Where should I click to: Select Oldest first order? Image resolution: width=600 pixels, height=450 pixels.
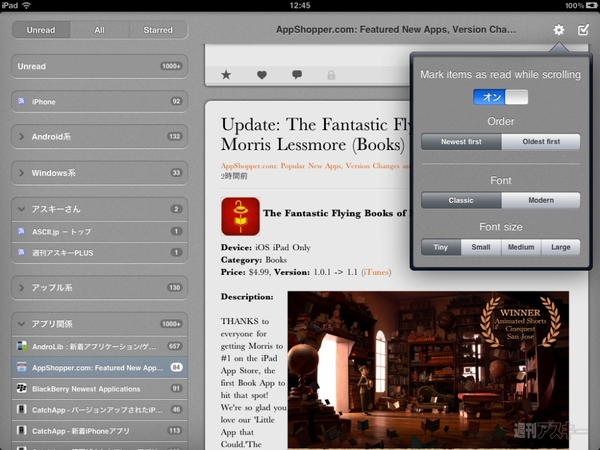(541, 142)
